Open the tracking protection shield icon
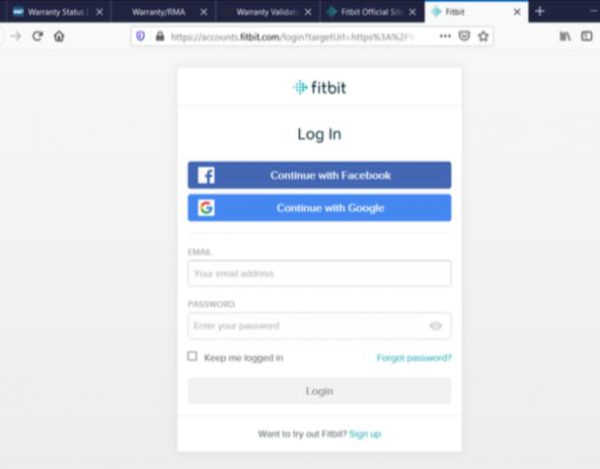 click(x=140, y=36)
